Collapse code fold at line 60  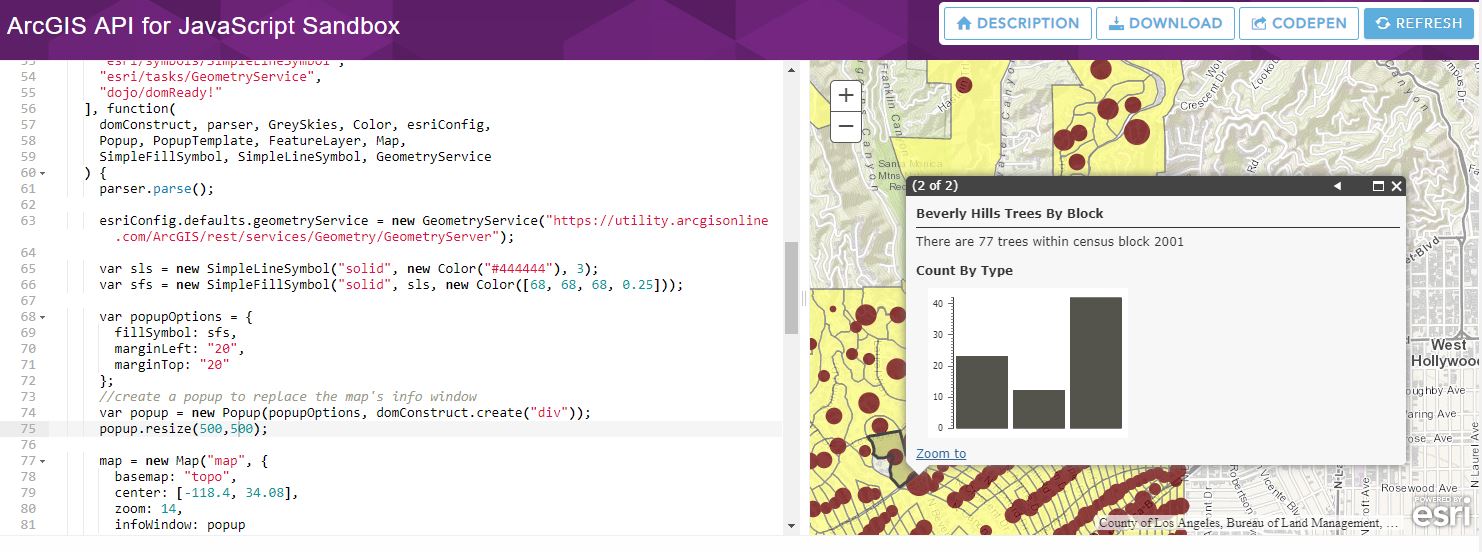tap(42, 173)
